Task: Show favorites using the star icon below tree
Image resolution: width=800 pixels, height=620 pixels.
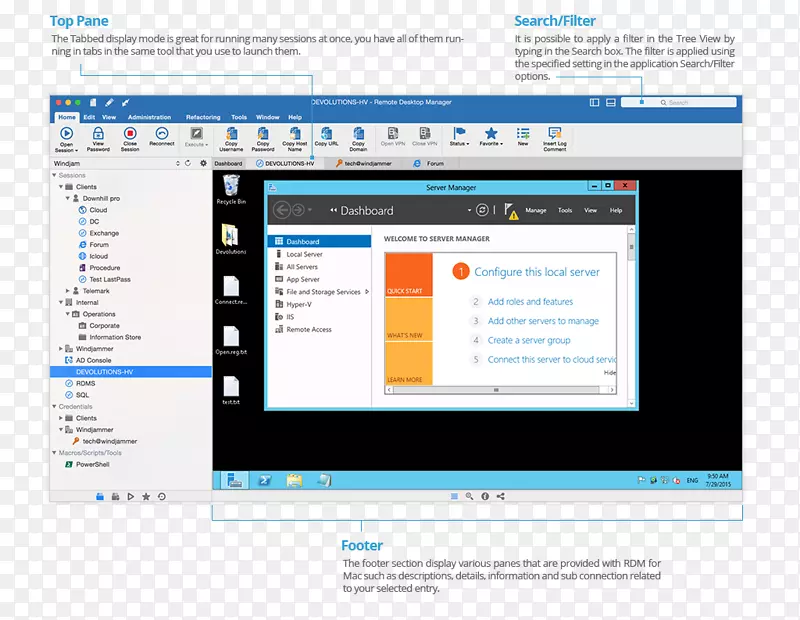Action: [x=146, y=496]
